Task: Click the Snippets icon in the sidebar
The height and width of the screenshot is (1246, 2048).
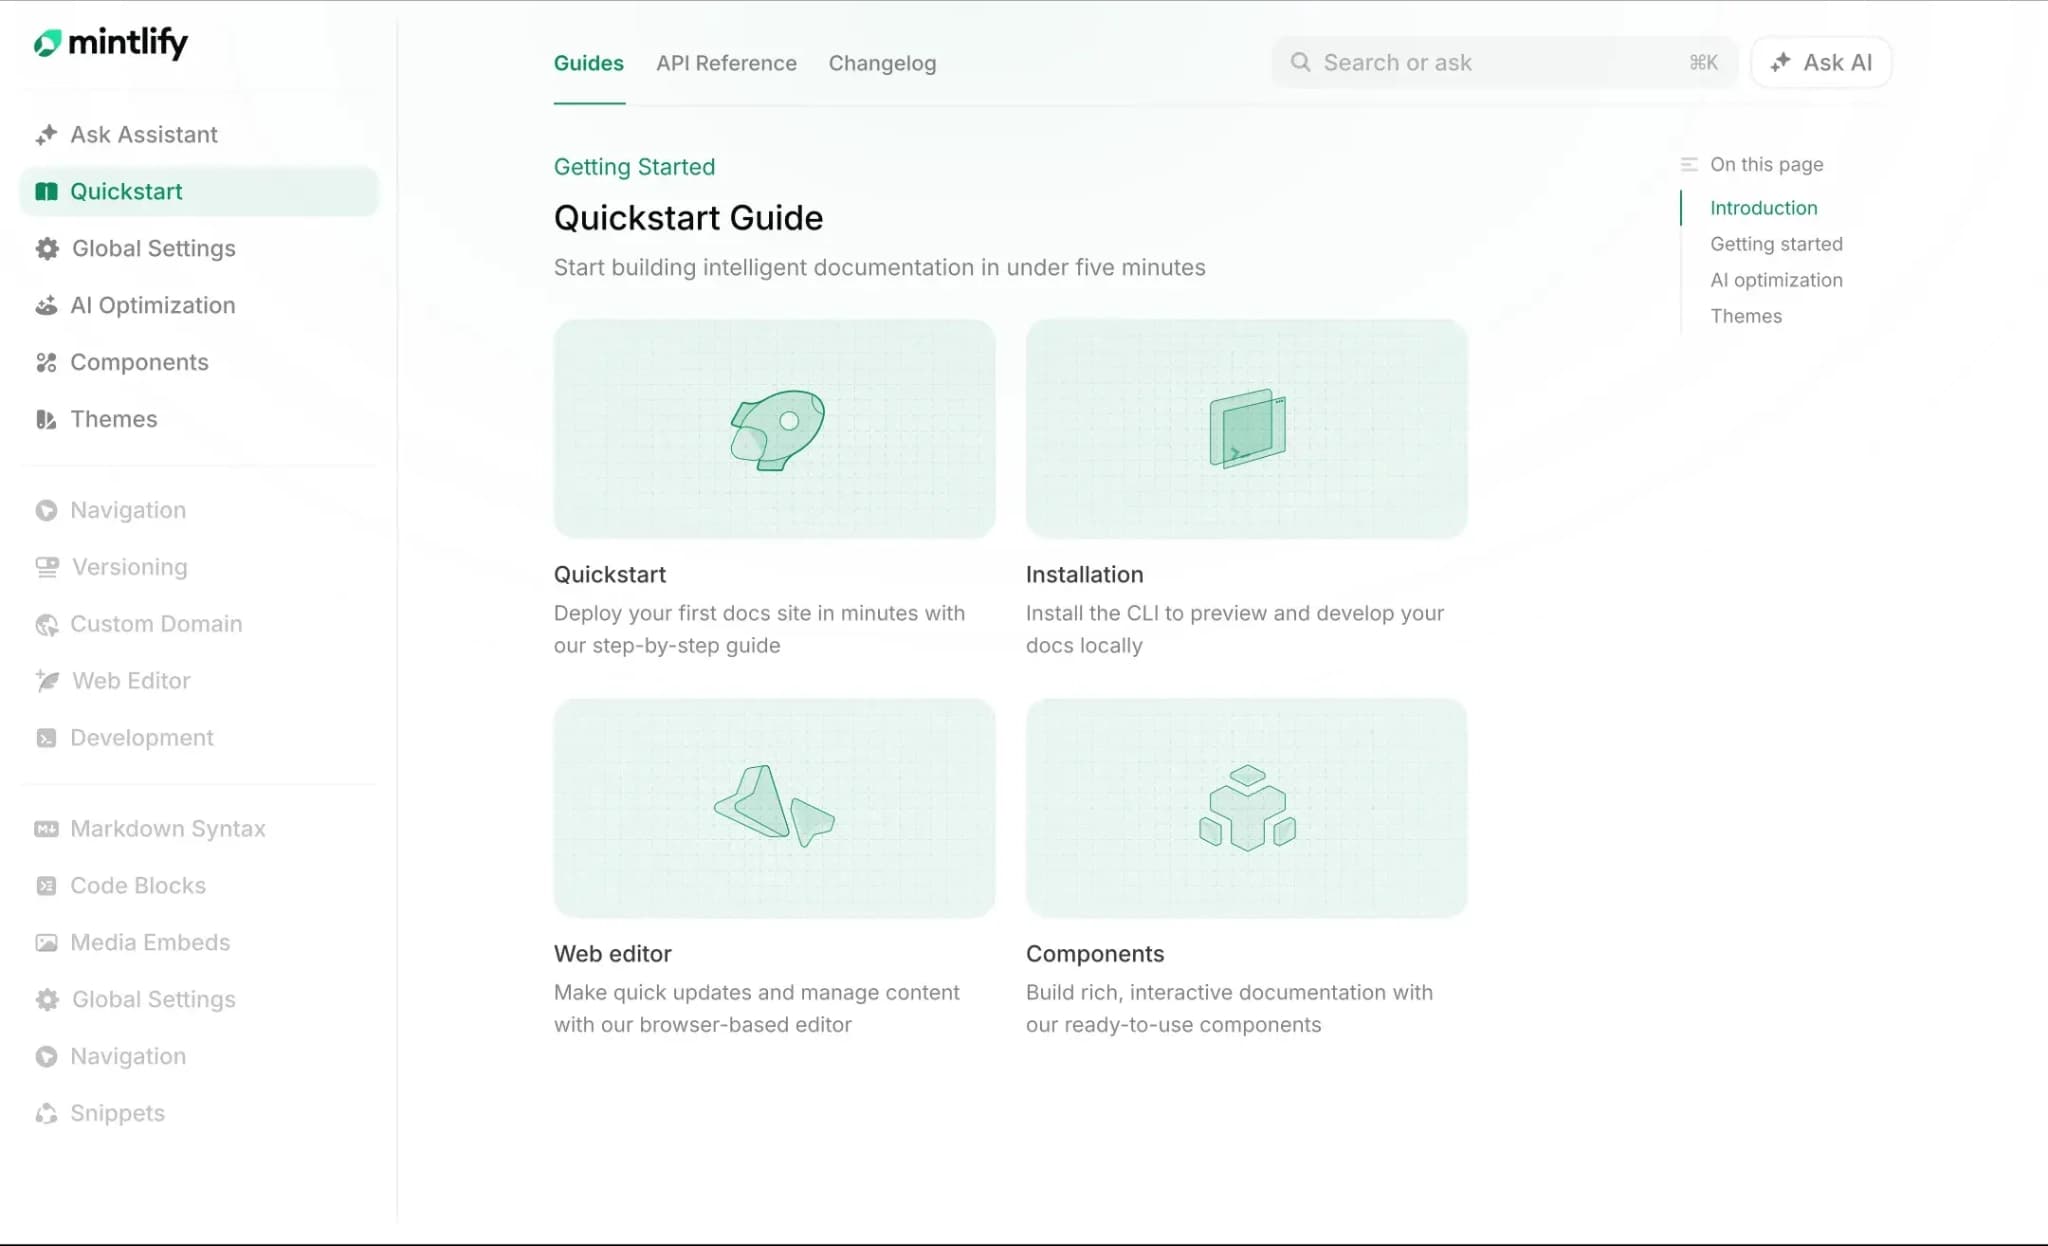Action: [x=46, y=1113]
